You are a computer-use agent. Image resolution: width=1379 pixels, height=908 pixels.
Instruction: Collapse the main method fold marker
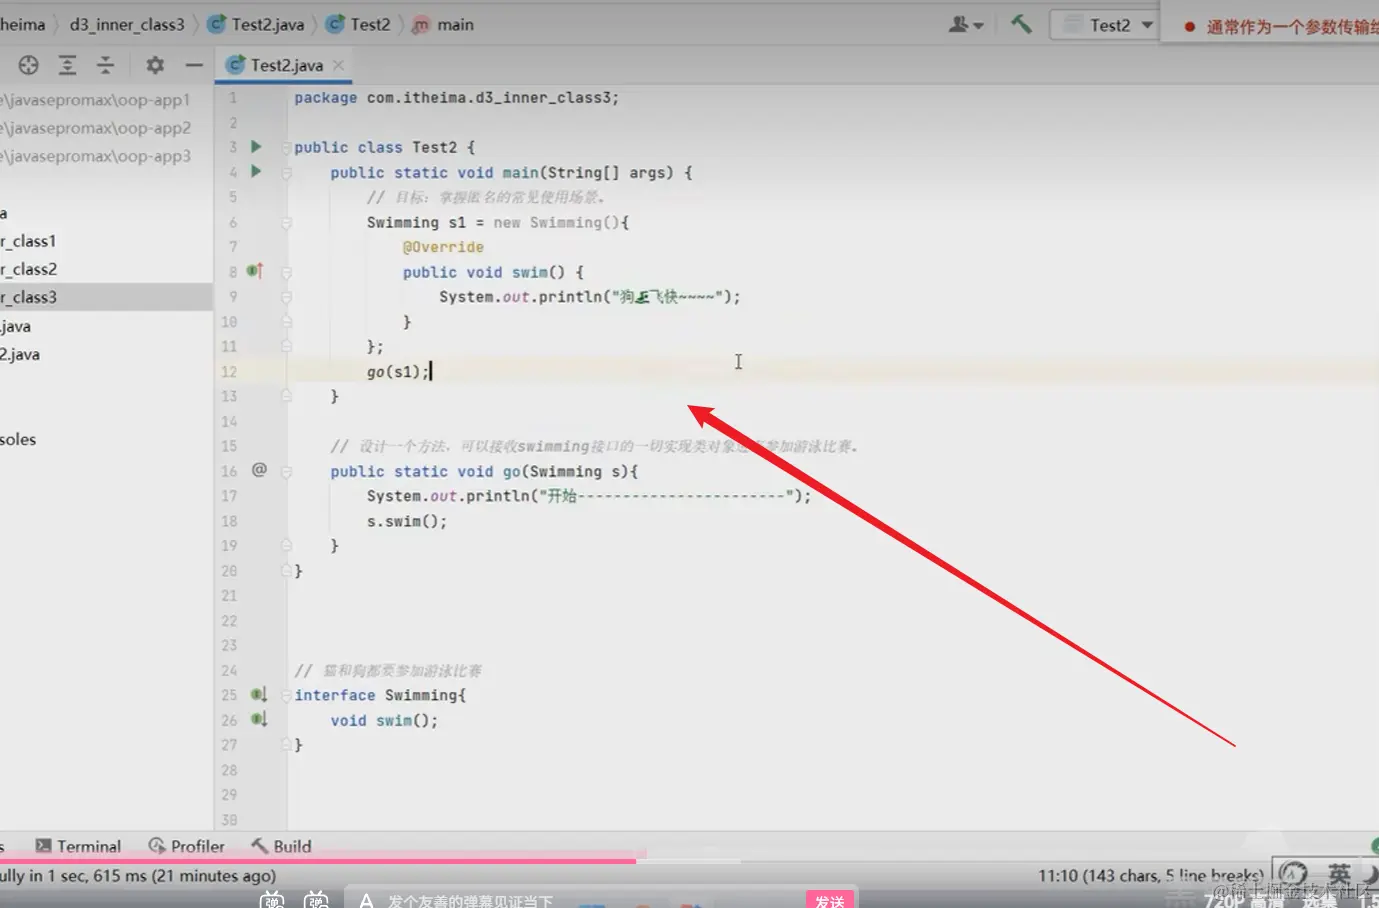pos(287,172)
